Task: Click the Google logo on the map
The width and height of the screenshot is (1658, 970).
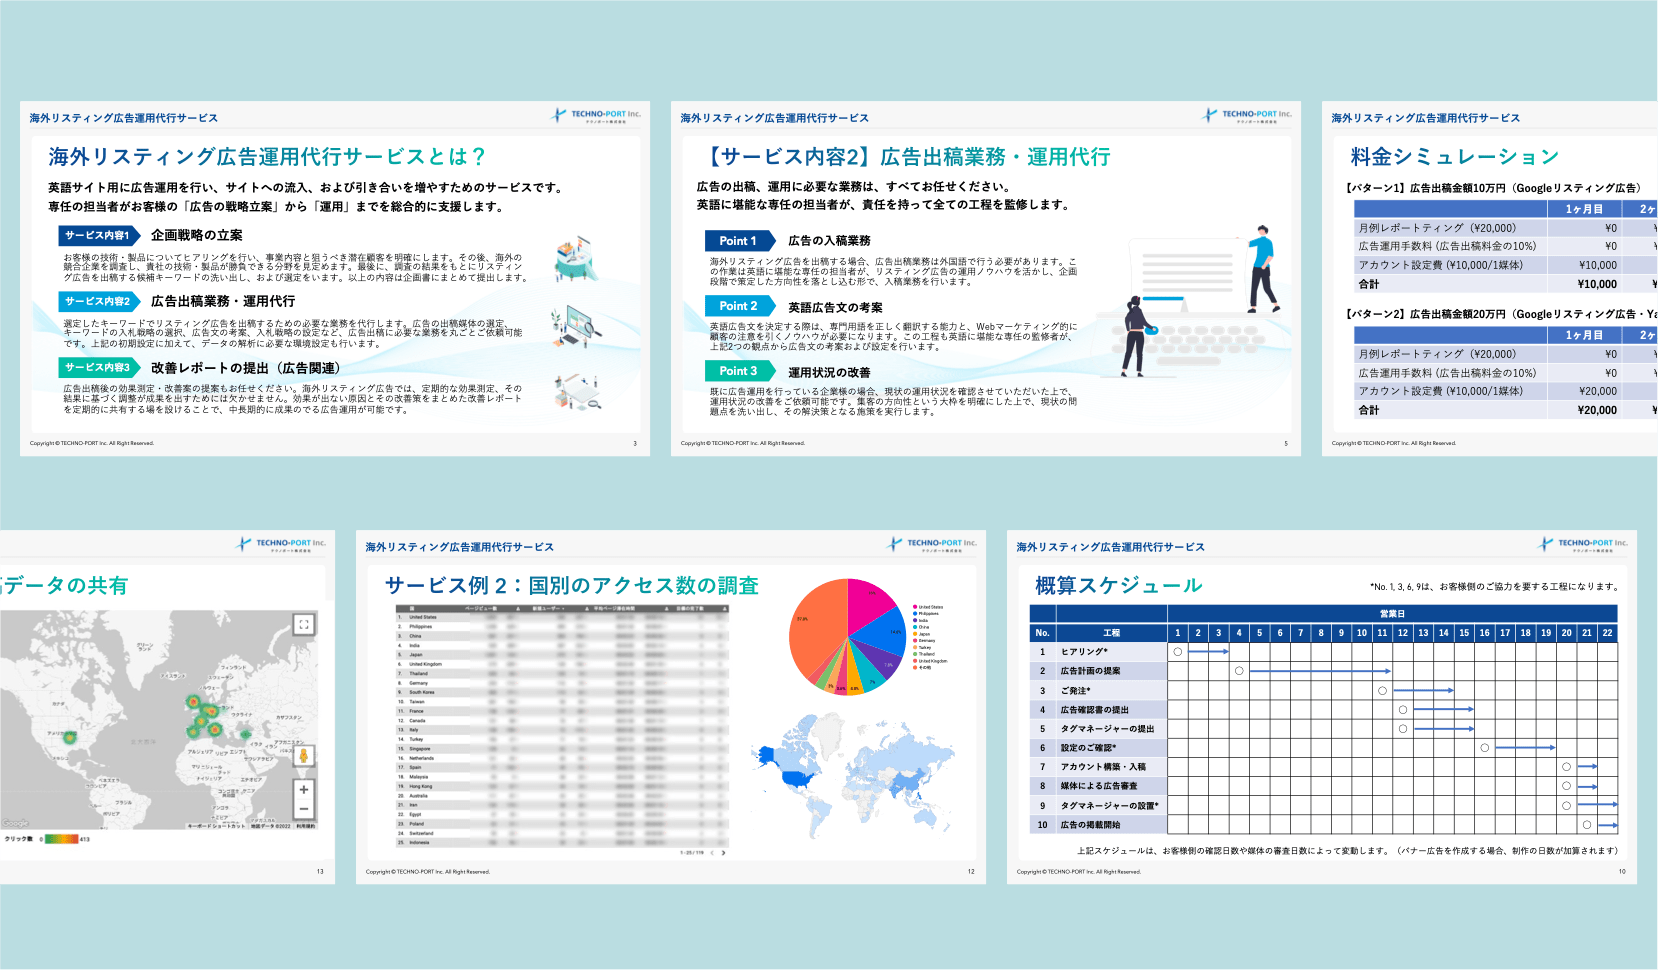Action: pos(15,824)
